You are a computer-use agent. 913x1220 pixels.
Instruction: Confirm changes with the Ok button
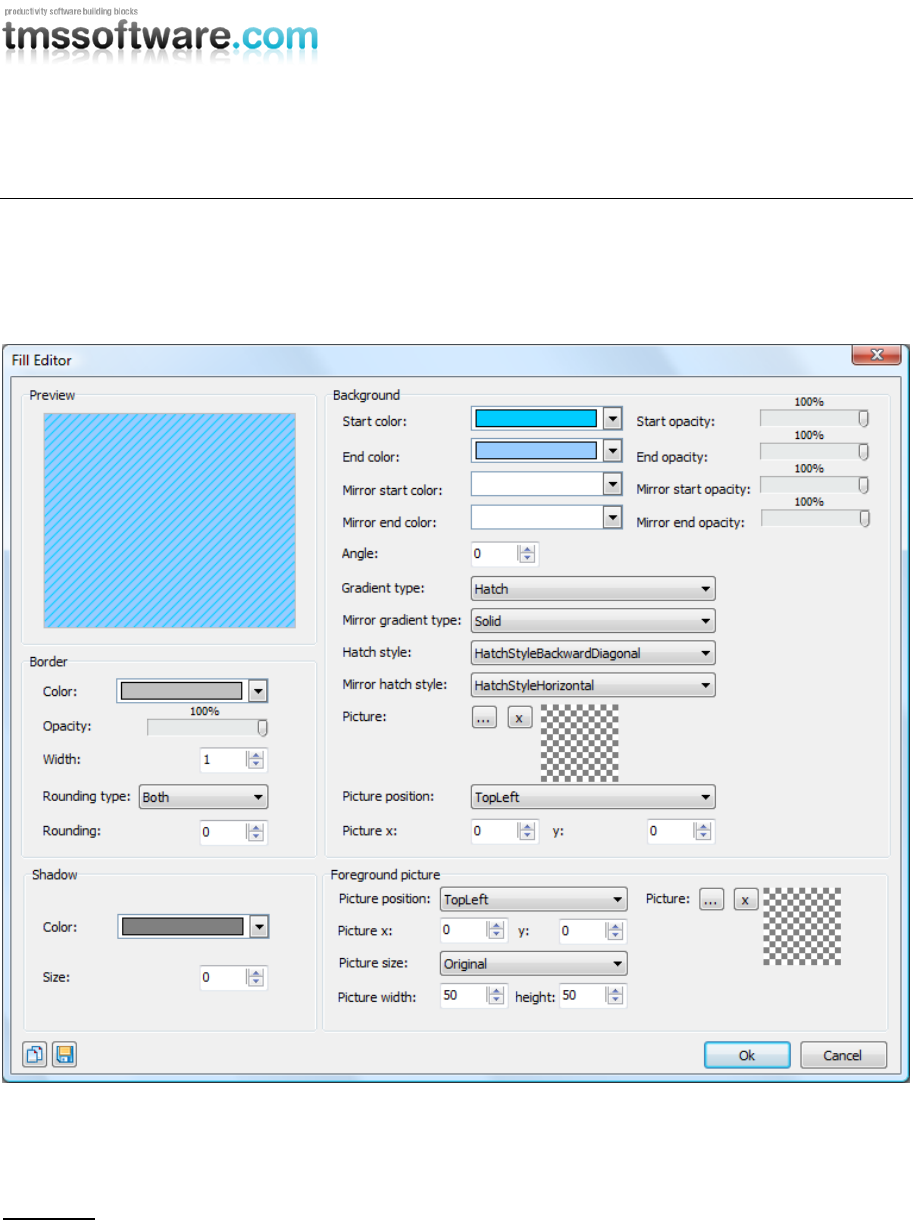747,1055
